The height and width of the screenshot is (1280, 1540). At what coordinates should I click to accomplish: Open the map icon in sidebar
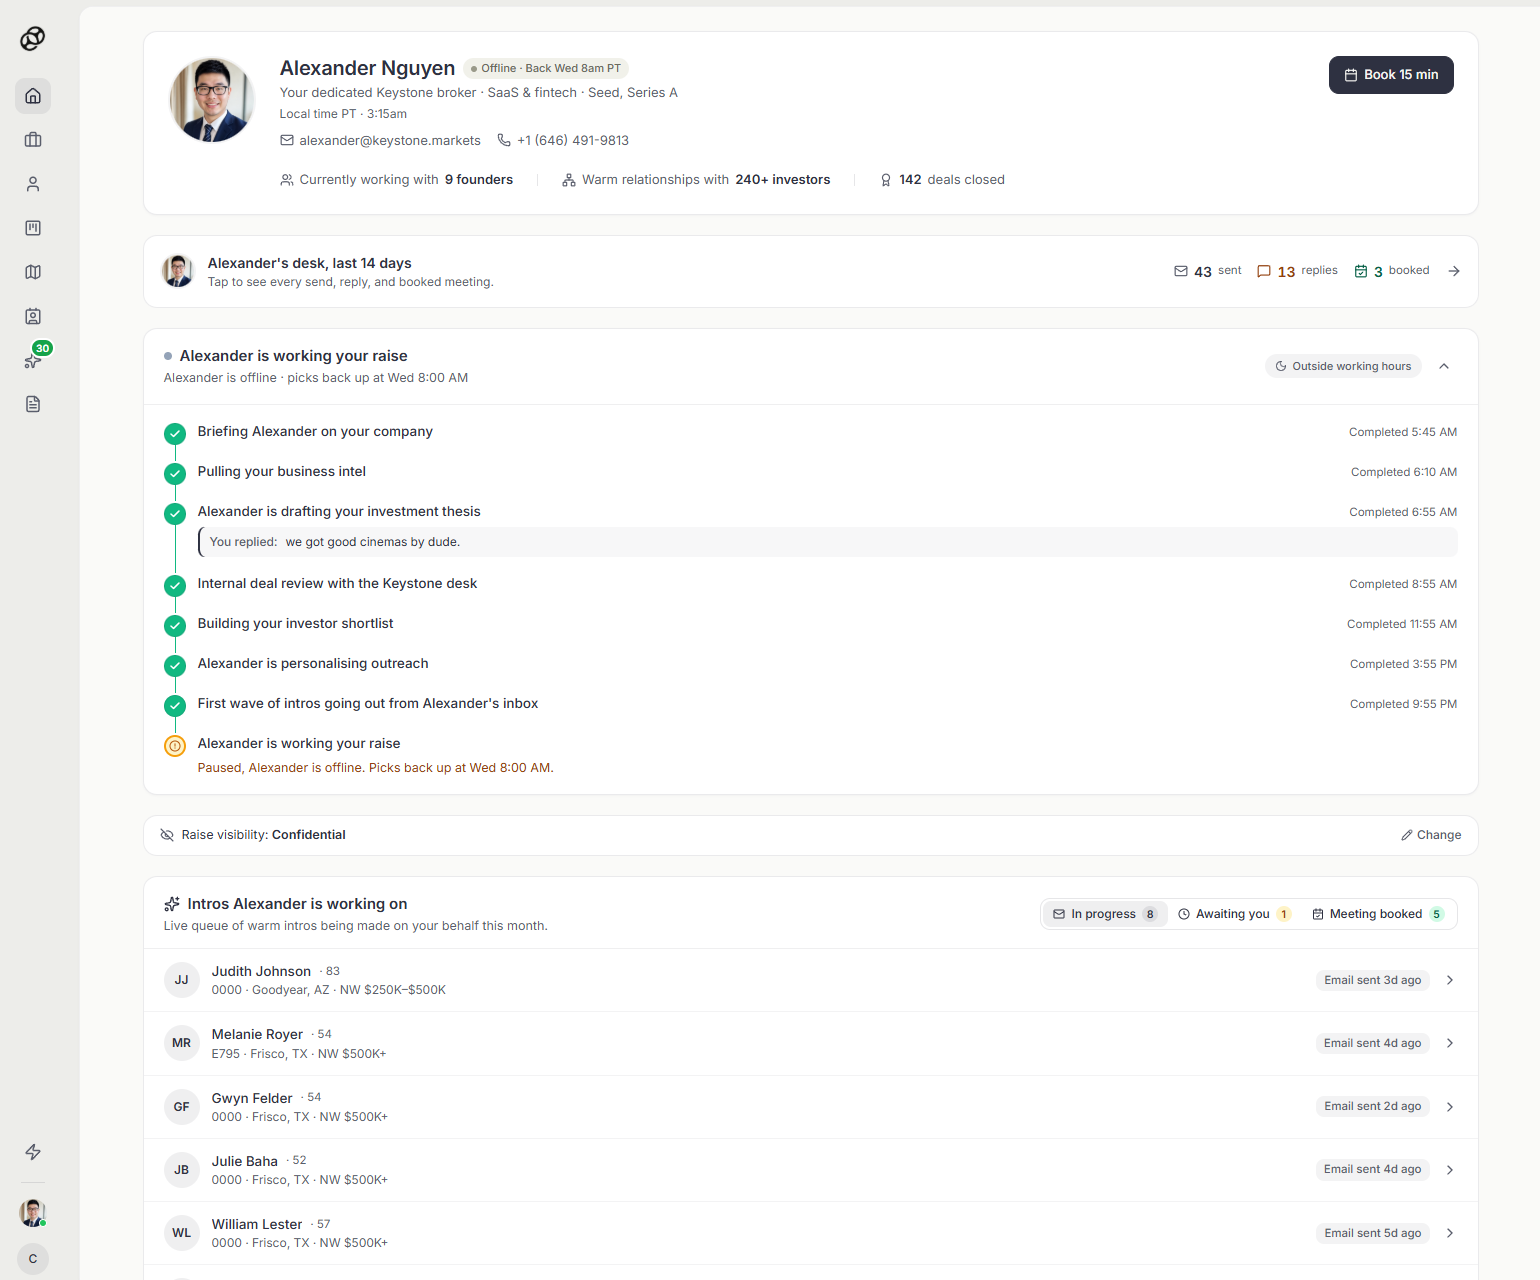[x=33, y=272]
